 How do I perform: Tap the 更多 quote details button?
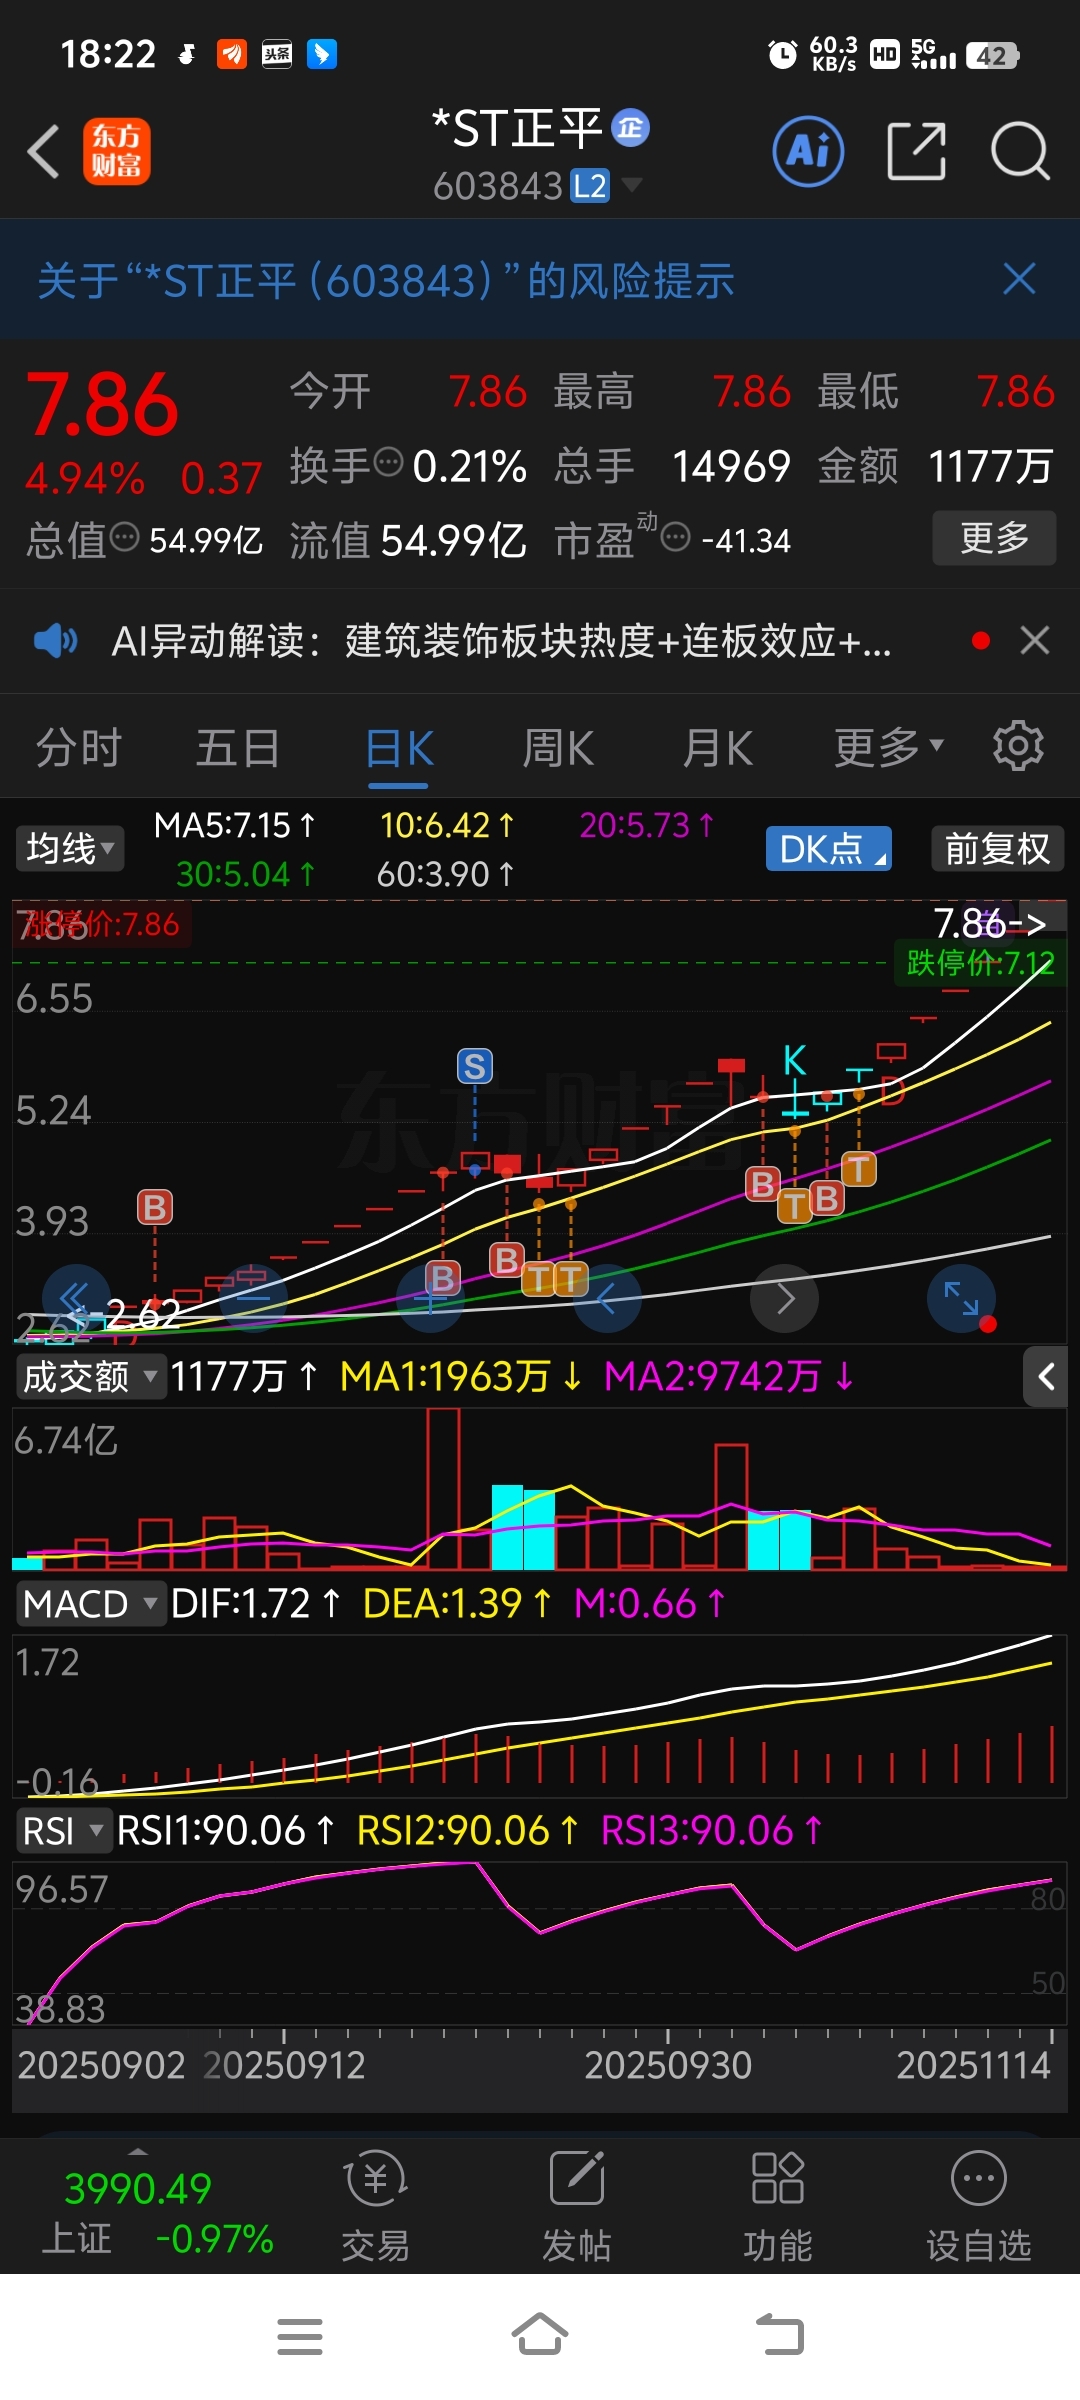[994, 538]
